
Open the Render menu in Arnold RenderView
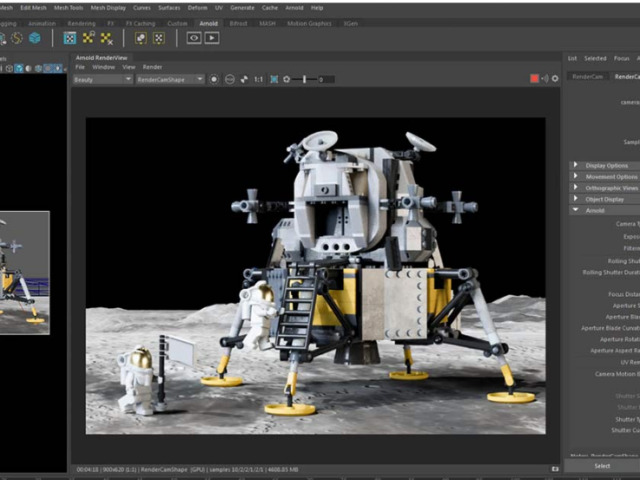coord(152,67)
